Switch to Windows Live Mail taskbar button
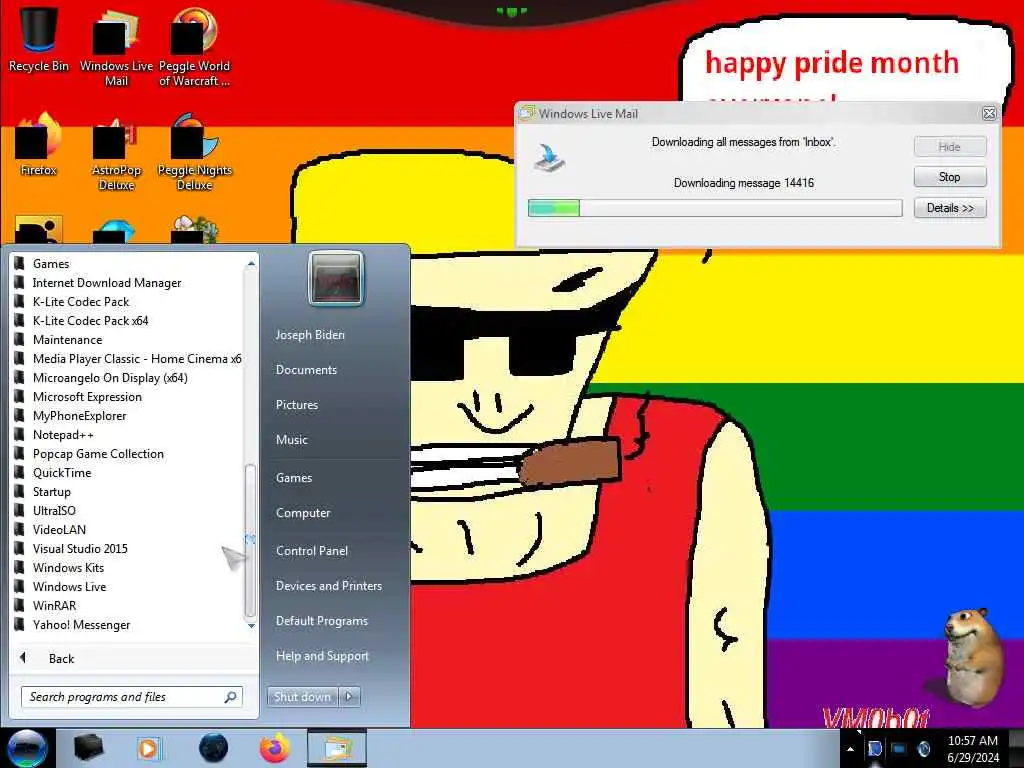1024x768 pixels. coord(337,748)
